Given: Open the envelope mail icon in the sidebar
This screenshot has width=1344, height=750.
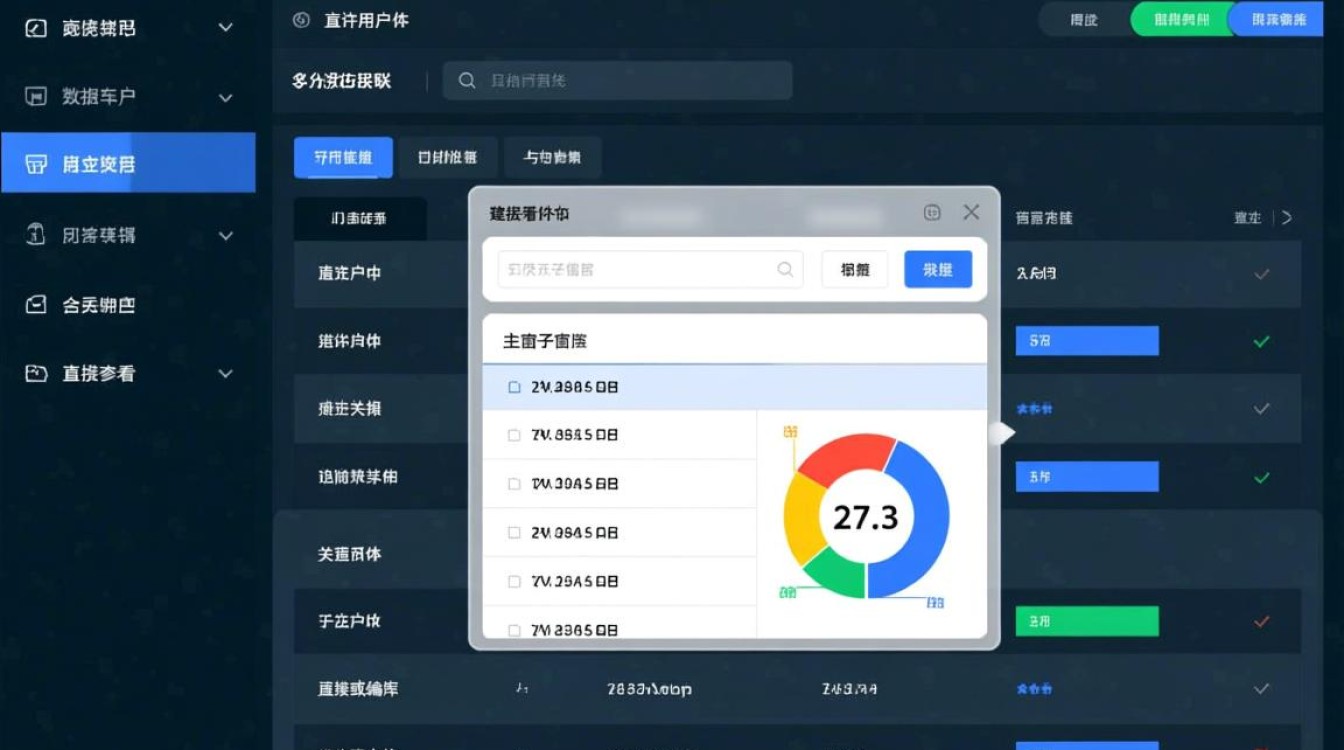Looking at the screenshot, I should tap(35, 305).
